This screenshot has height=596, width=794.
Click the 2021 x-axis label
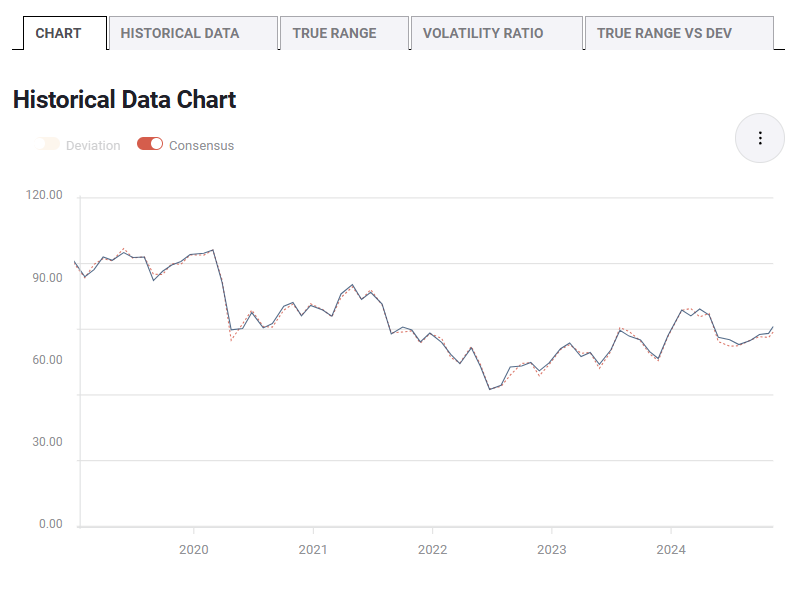[x=313, y=549]
